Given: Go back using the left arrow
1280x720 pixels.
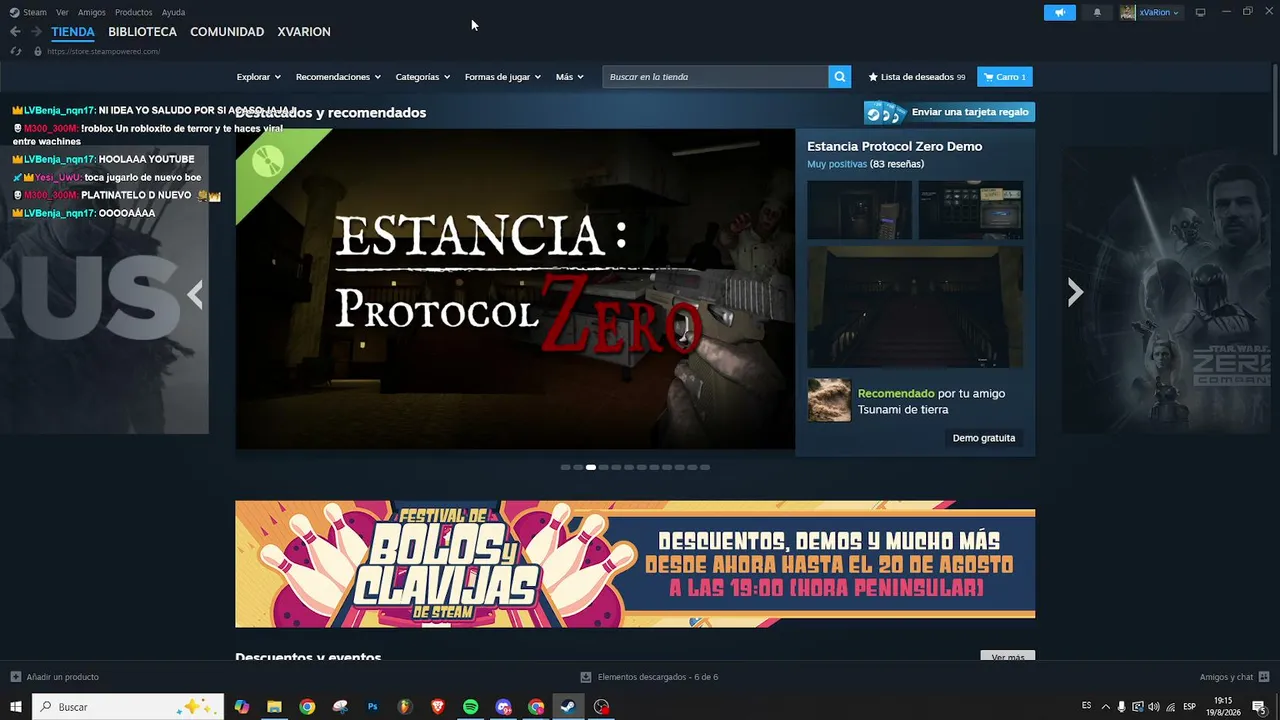Looking at the screenshot, I should pyautogui.click(x=15, y=32).
